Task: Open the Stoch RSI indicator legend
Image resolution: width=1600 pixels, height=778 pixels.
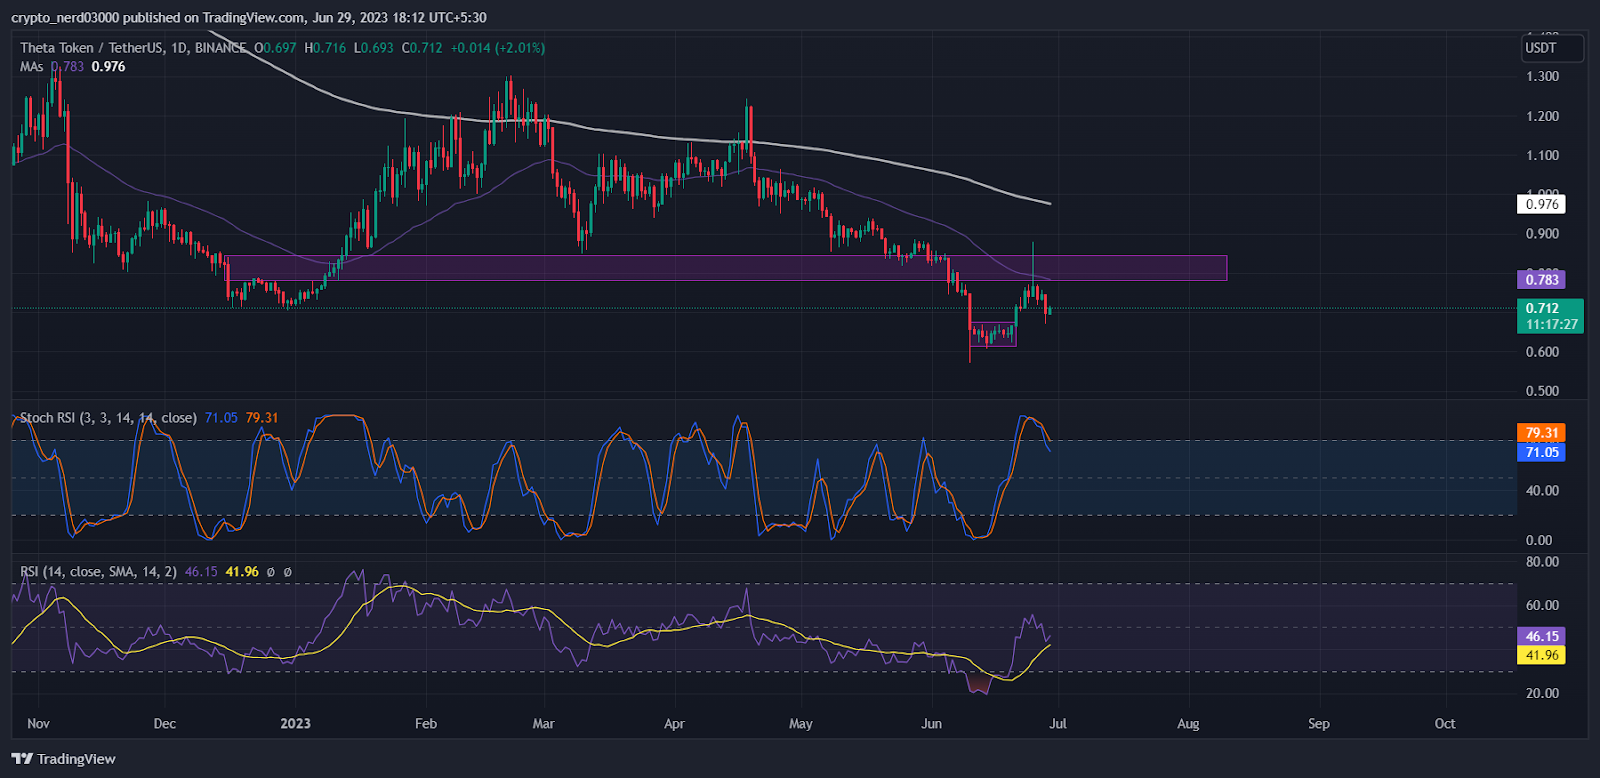Action: [108, 418]
